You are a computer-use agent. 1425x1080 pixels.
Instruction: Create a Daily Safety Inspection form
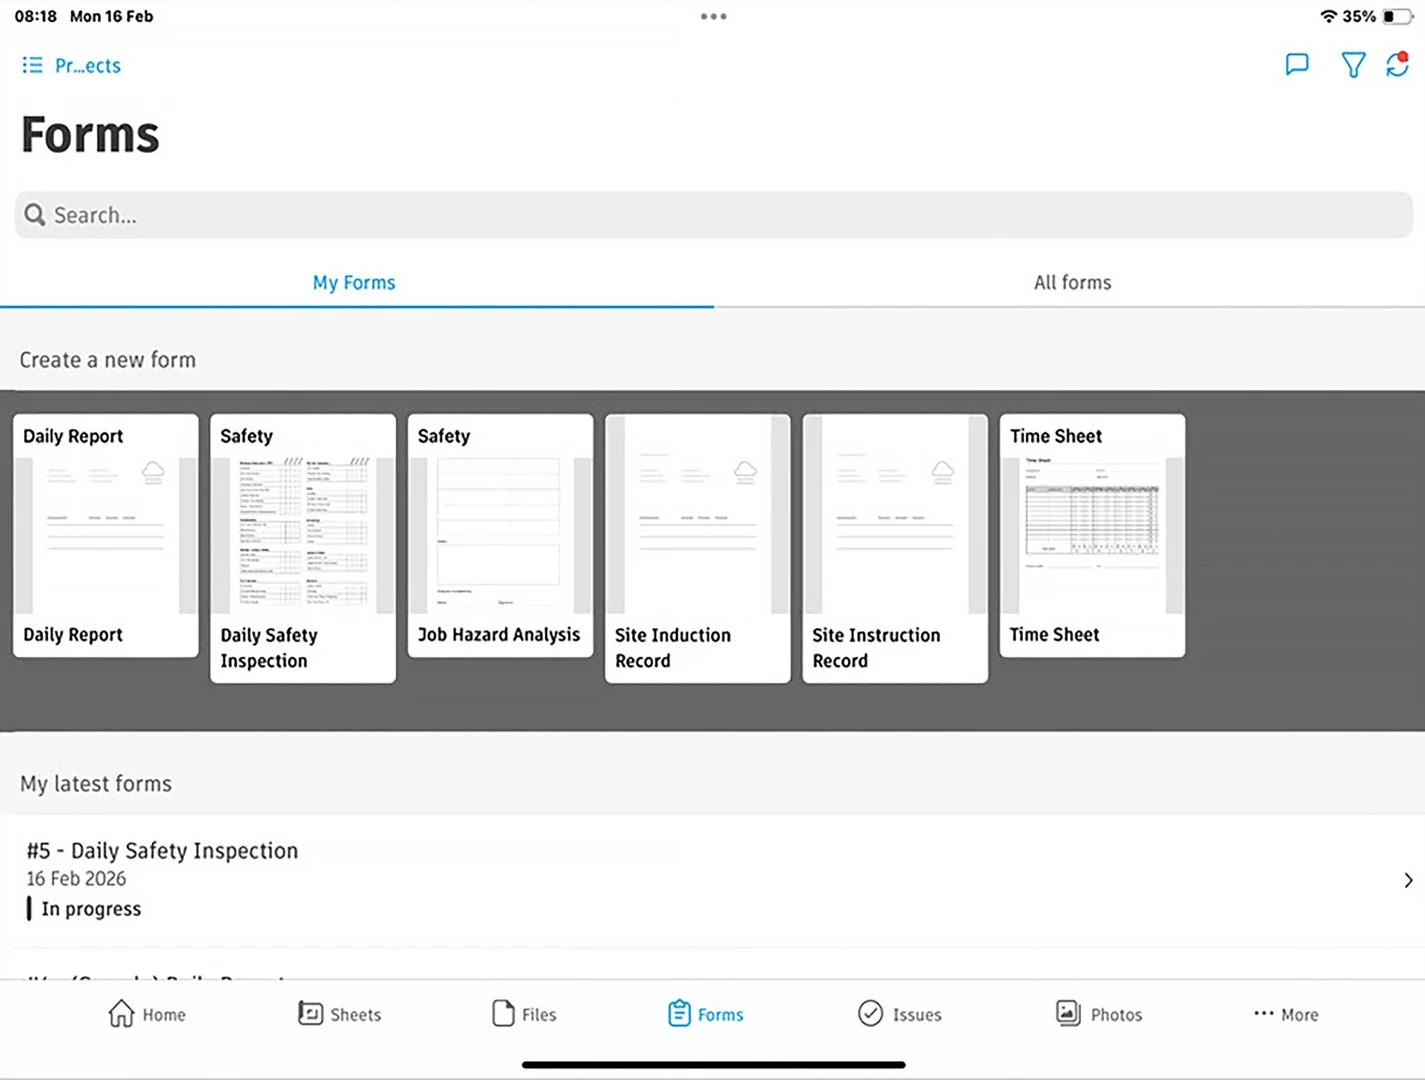pyautogui.click(x=303, y=549)
